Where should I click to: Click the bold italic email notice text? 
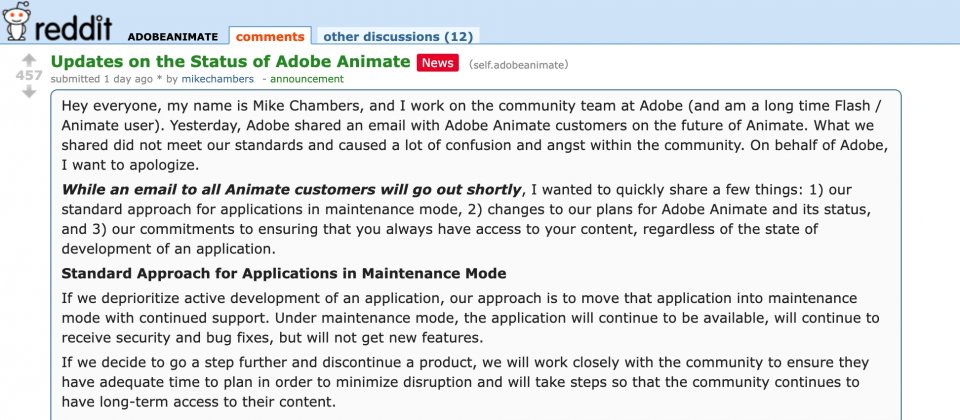pos(292,190)
